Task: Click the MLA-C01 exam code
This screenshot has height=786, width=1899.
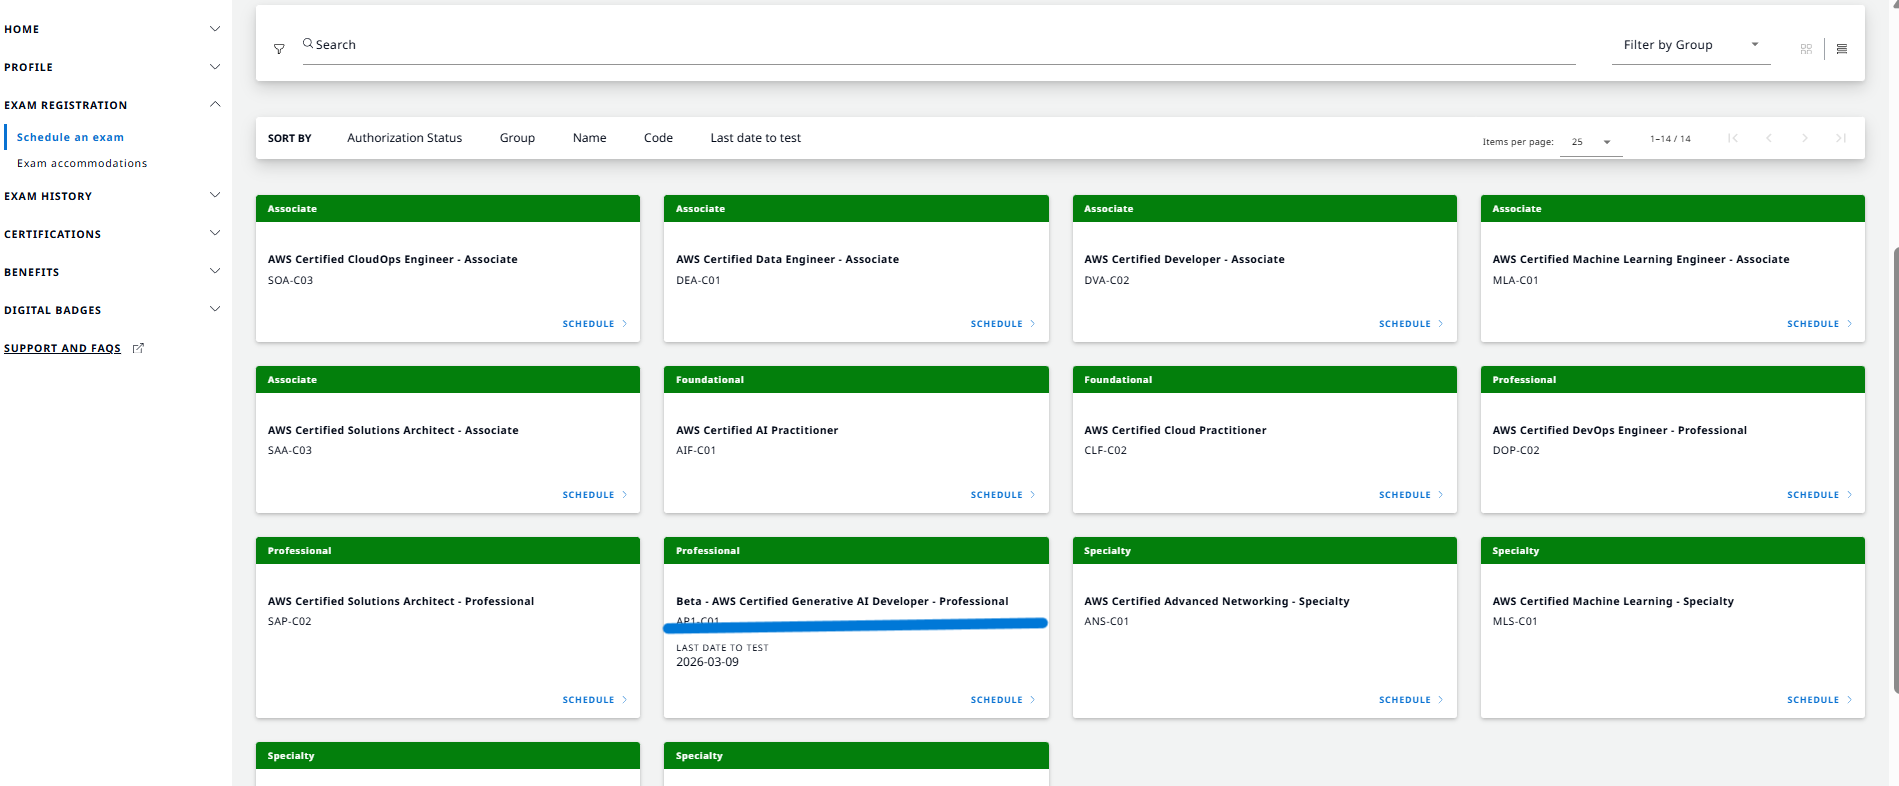Action: (x=1515, y=280)
